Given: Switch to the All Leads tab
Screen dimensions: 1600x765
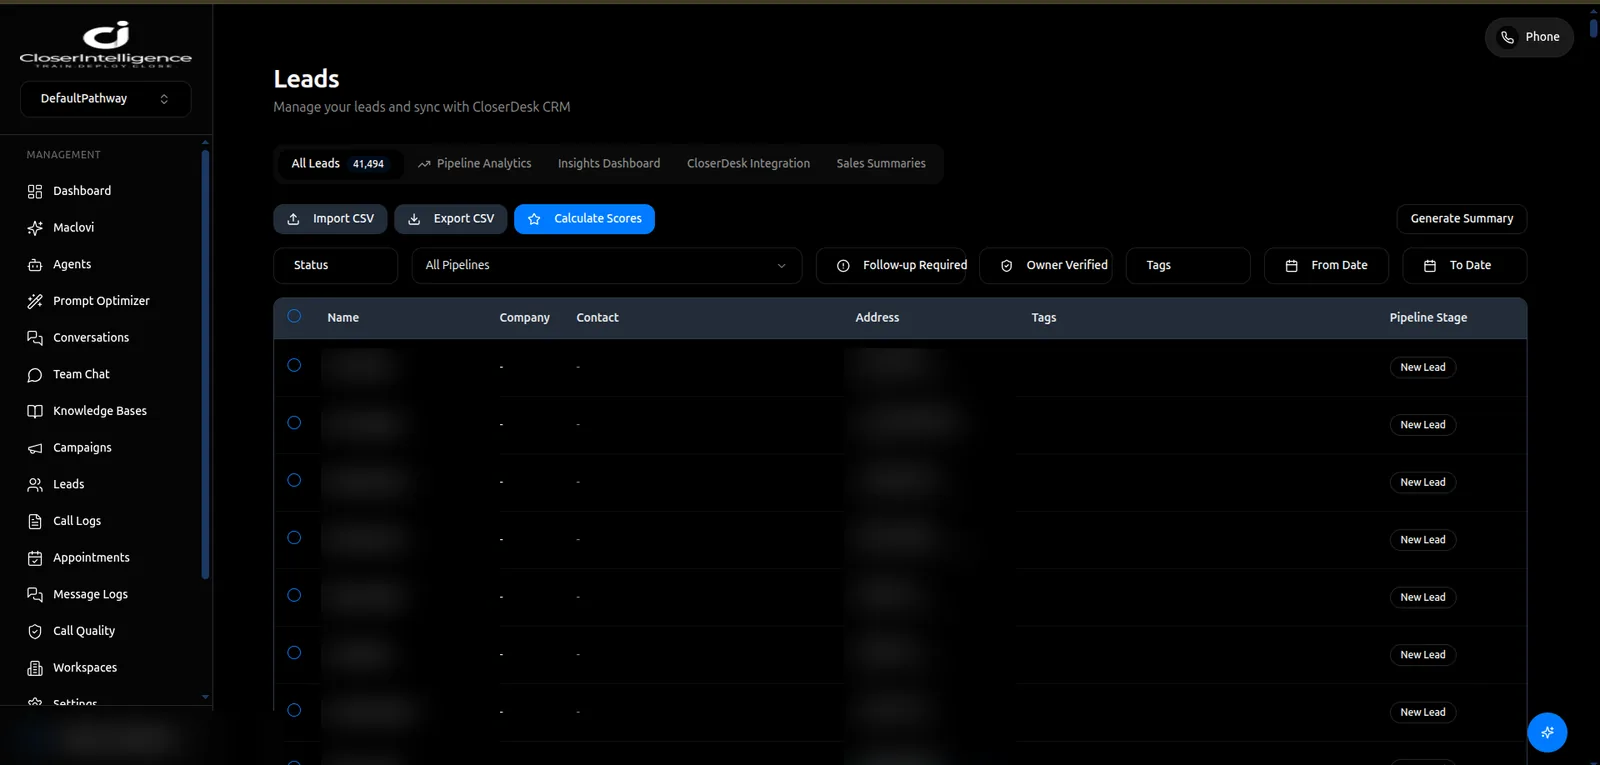Looking at the screenshot, I should click(x=338, y=164).
